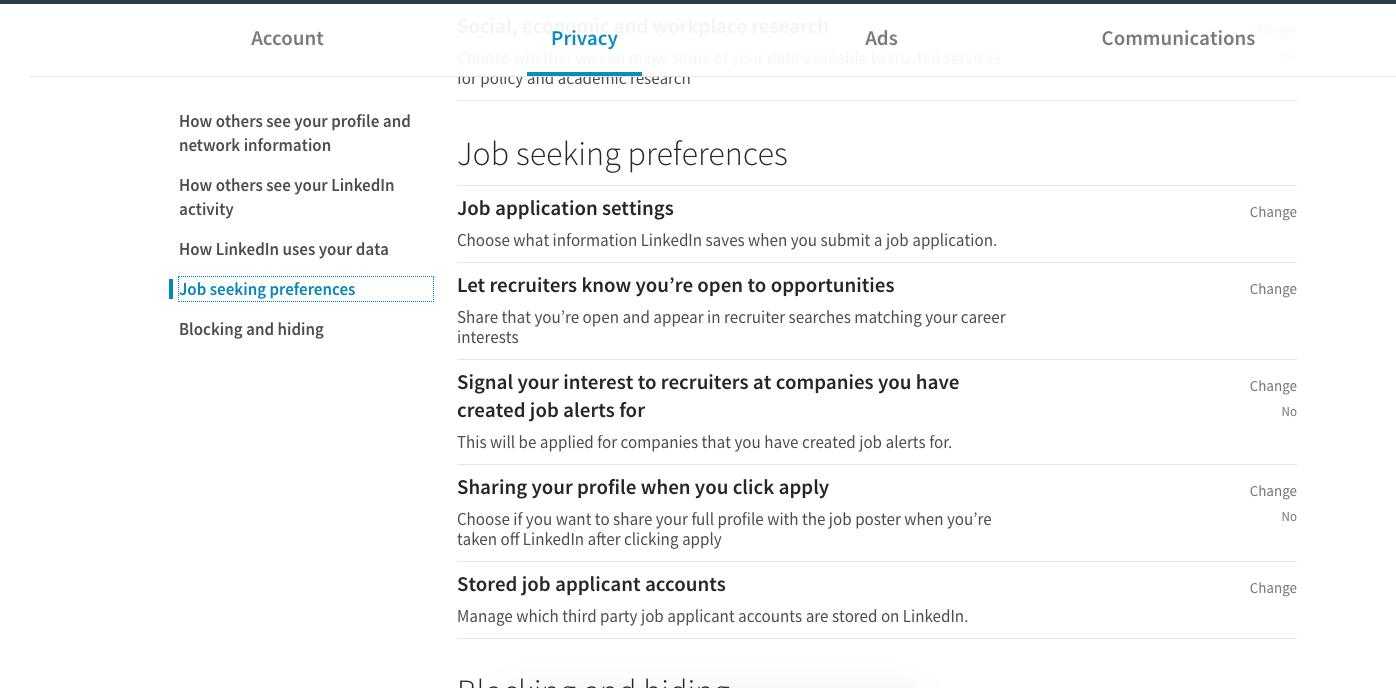Open the Account tab
This screenshot has width=1396, height=688.
click(287, 38)
